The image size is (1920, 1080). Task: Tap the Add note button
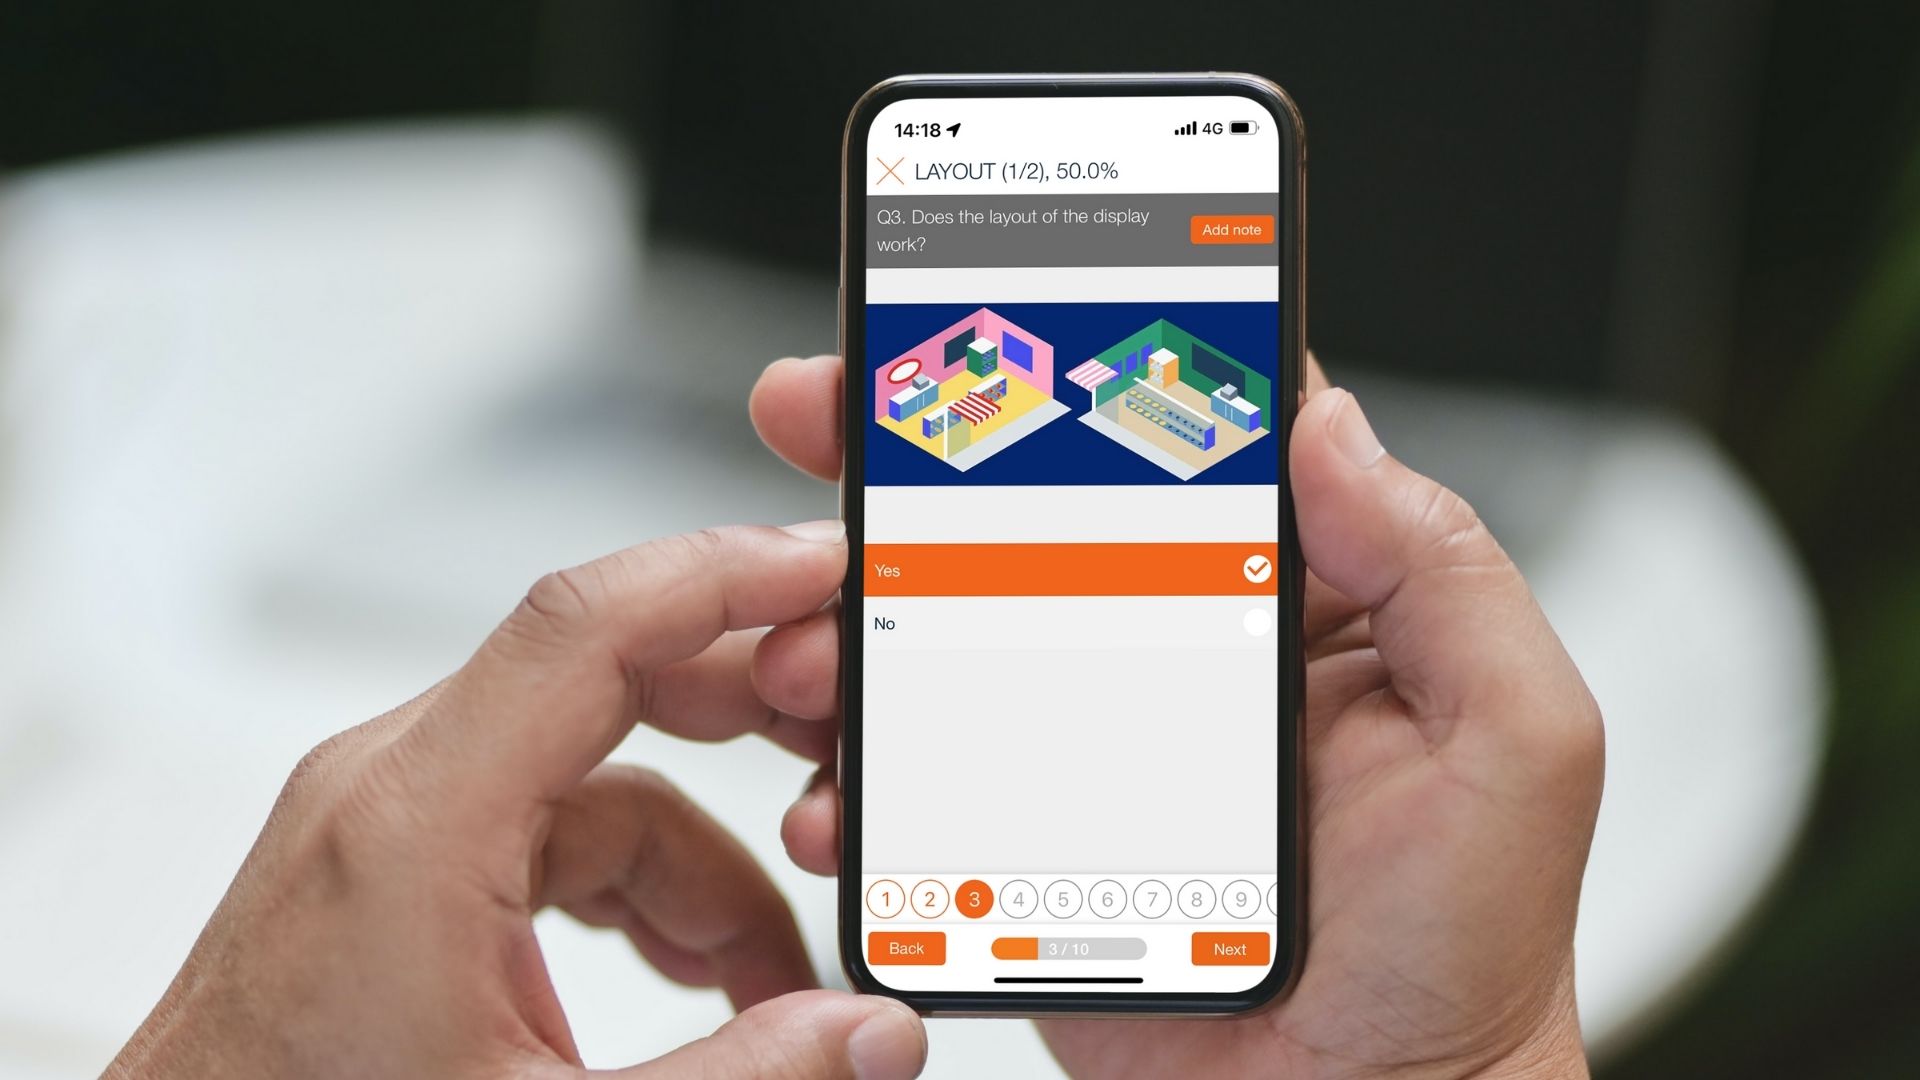(1230, 228)
